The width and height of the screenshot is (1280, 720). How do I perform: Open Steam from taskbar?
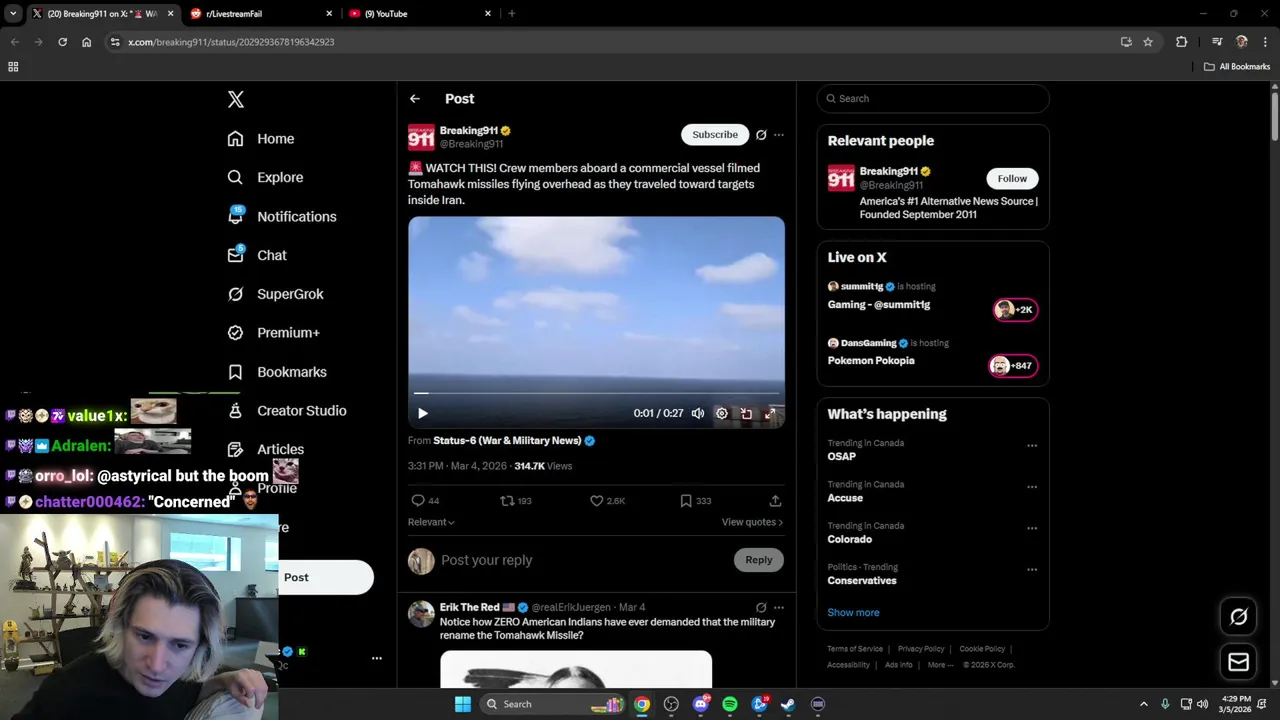pos(788,704)
